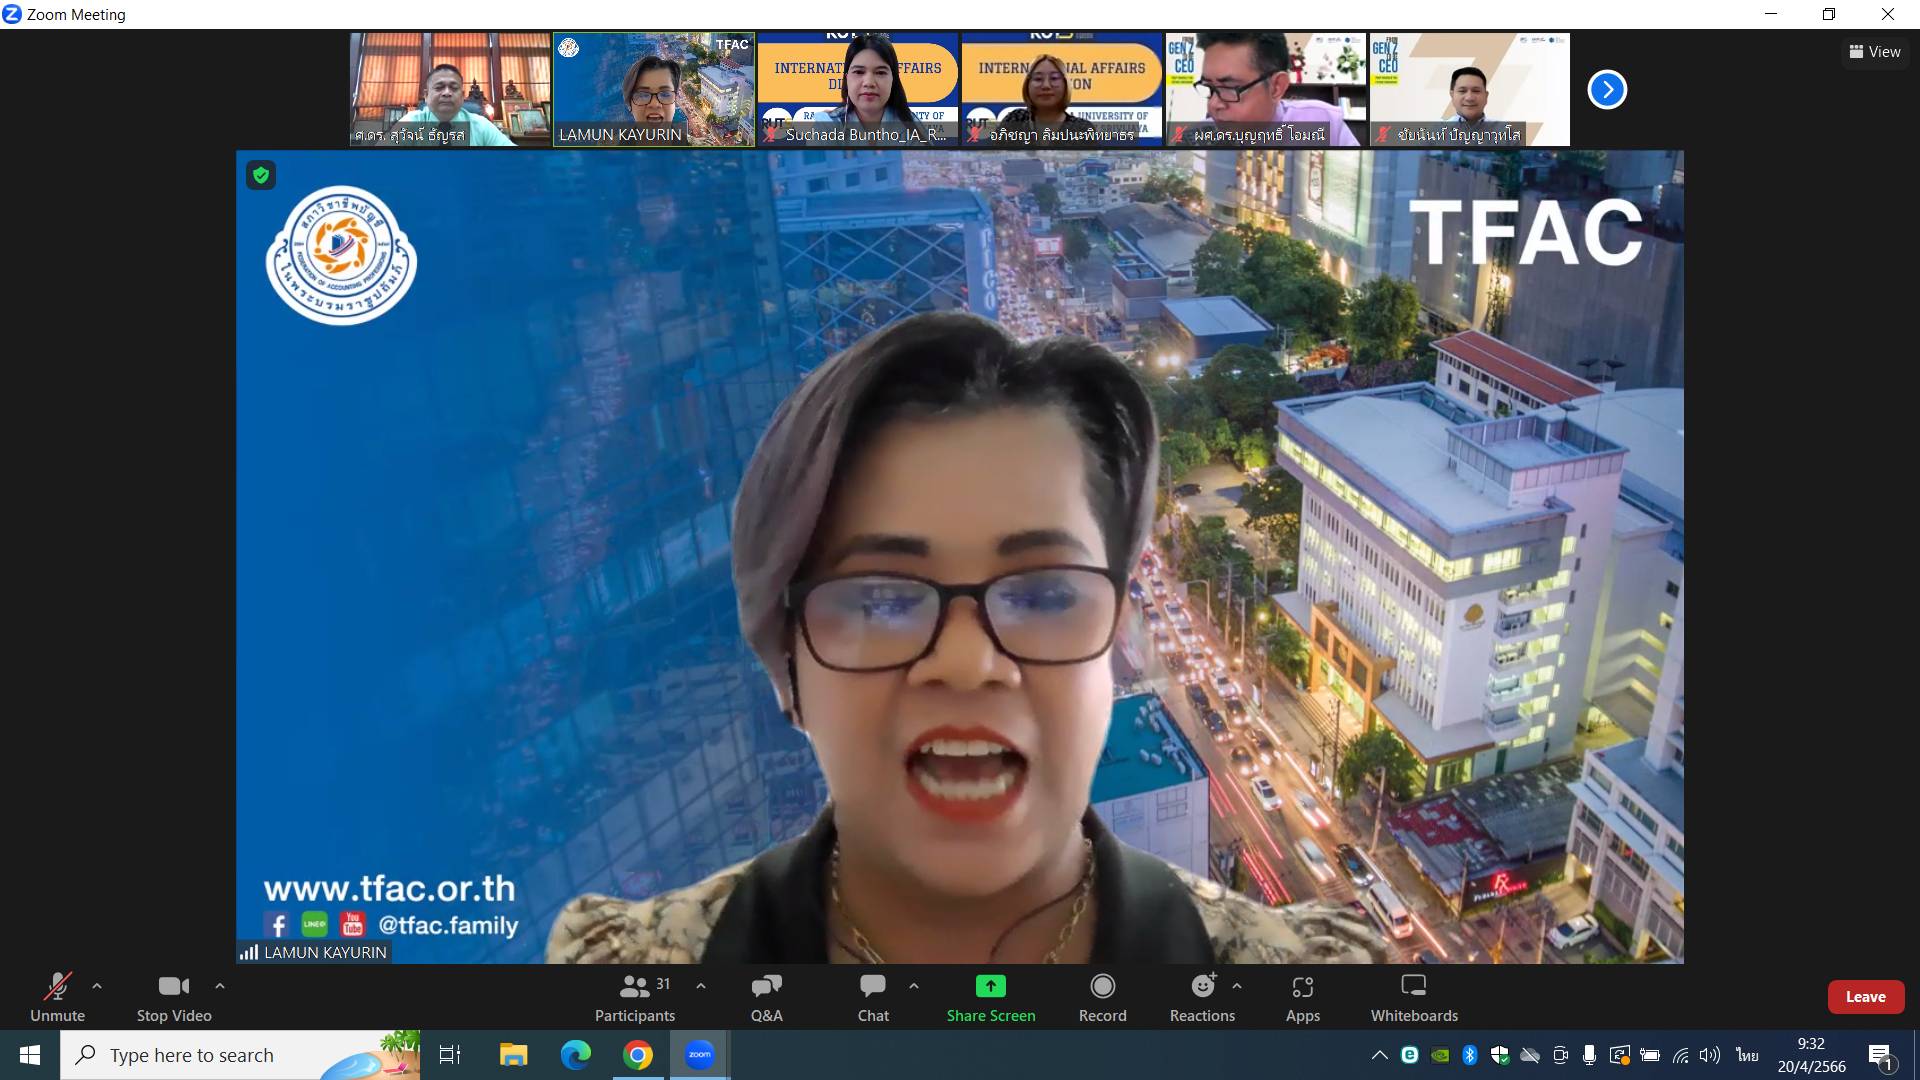Open meeting encryption info shield icon
The image size is (1920, 1080).
pyautogui.click(x=261, y=176)
